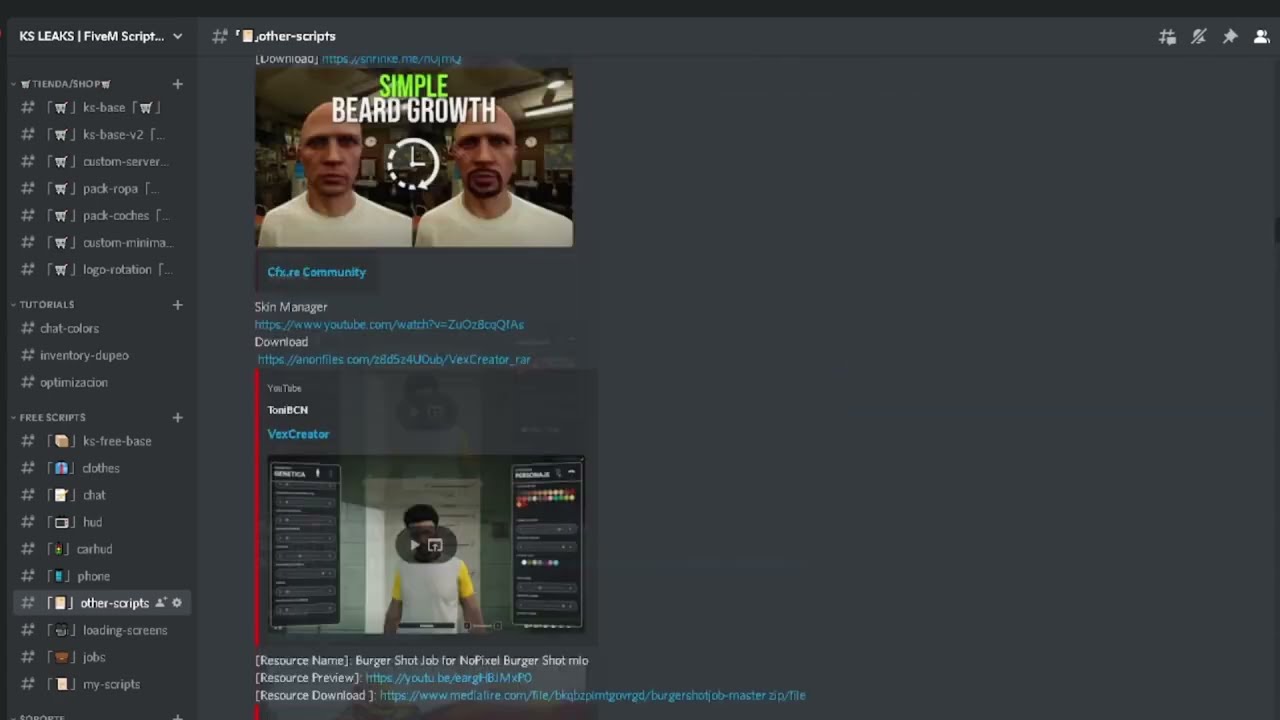Open the Skin Manager YouTube link

pos(389,324)
